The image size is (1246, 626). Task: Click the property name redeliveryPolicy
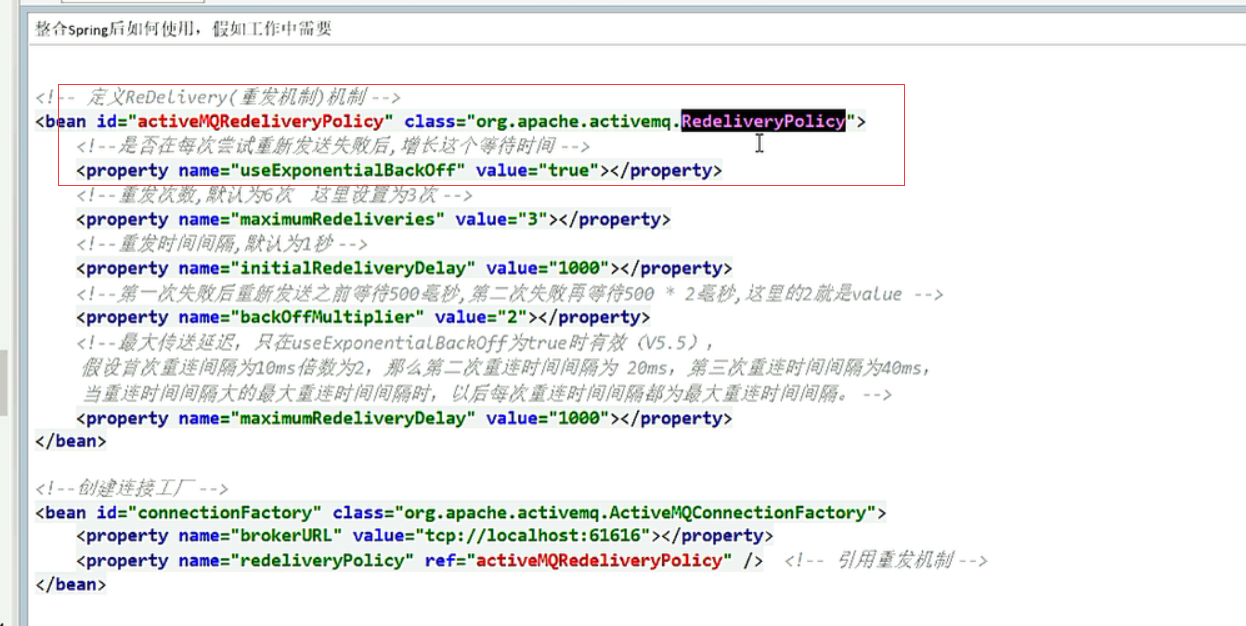[322, 560]
